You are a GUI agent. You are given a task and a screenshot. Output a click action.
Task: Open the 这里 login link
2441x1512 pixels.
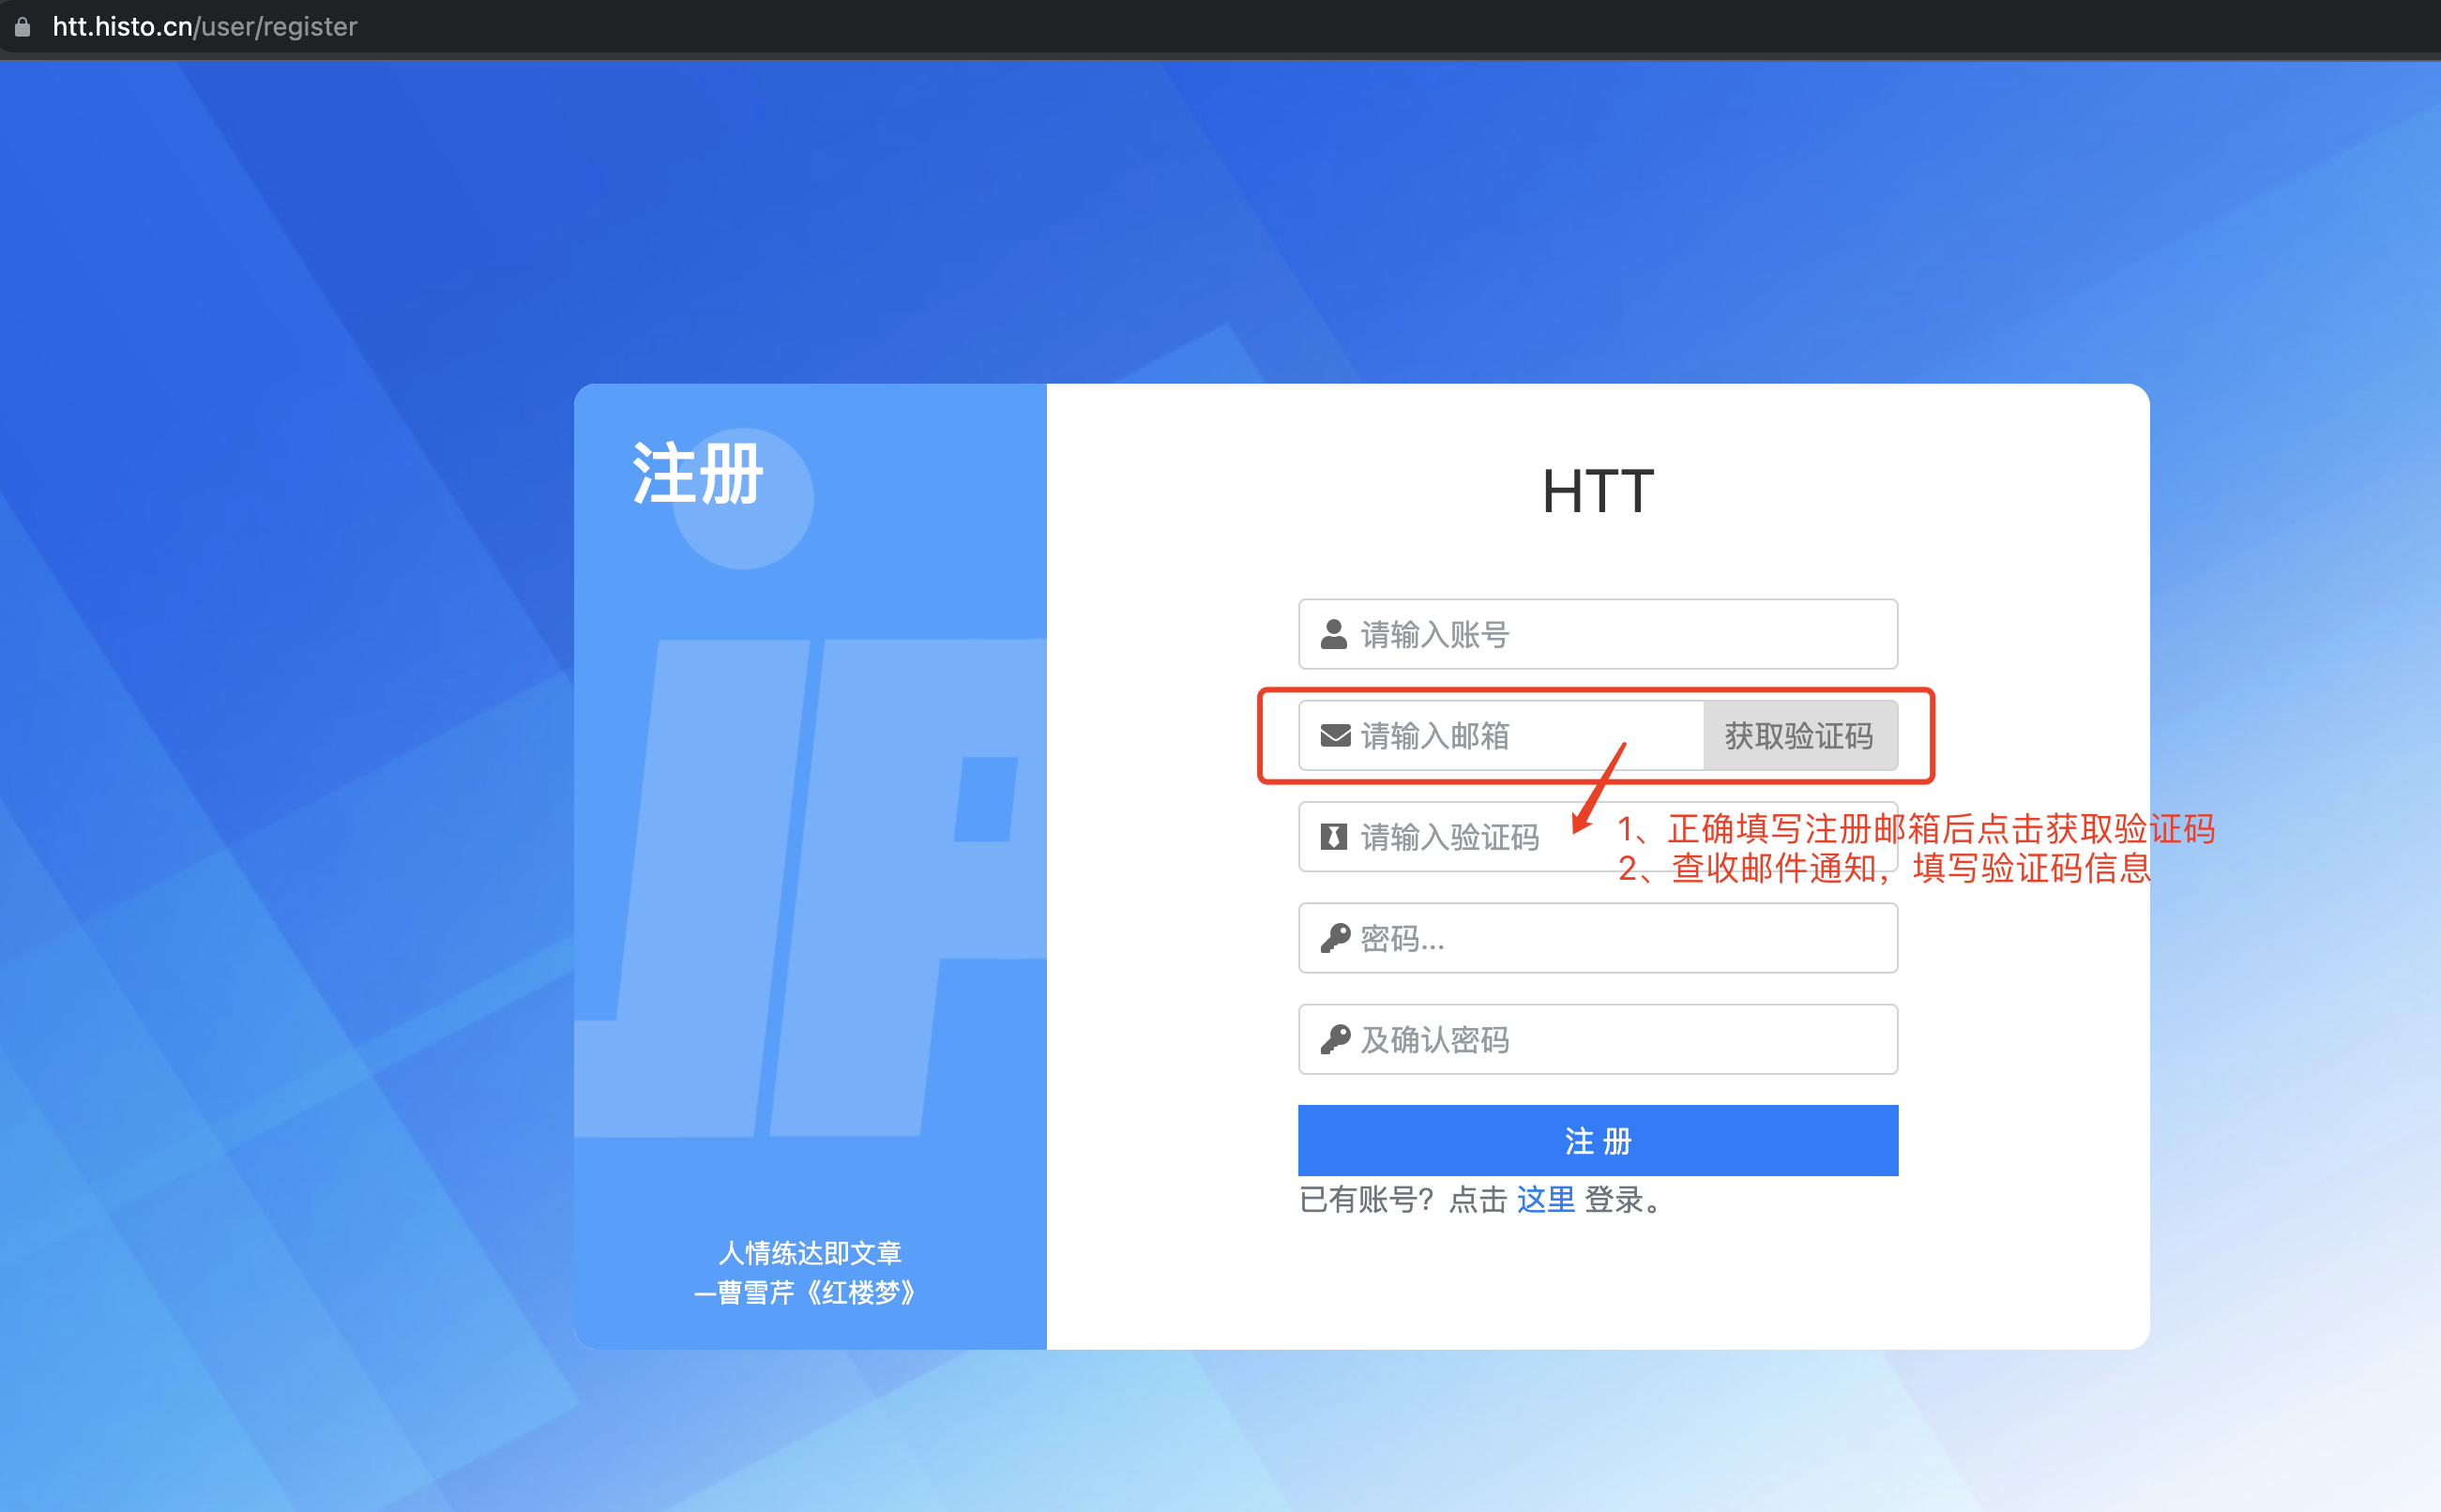pyautogui.click(x=1545, y=1199)
